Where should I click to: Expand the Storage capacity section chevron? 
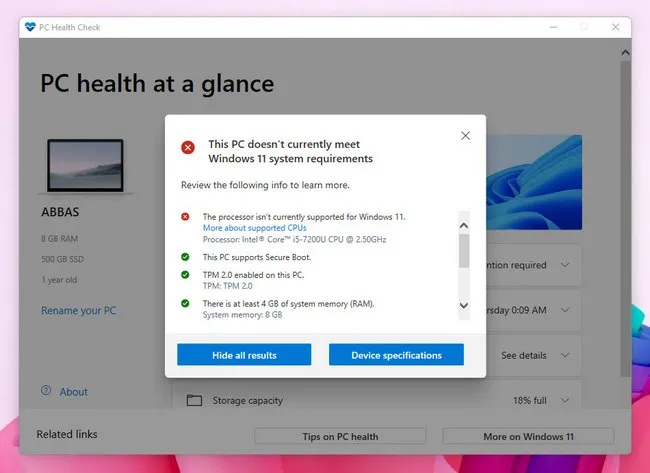(566, 401)
